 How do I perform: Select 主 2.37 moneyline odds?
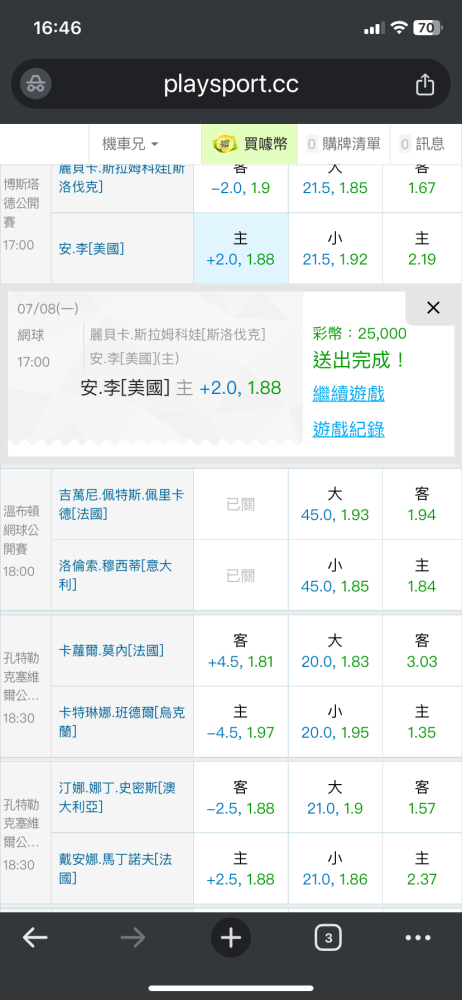pyautogui.click(x=422, y=869)
